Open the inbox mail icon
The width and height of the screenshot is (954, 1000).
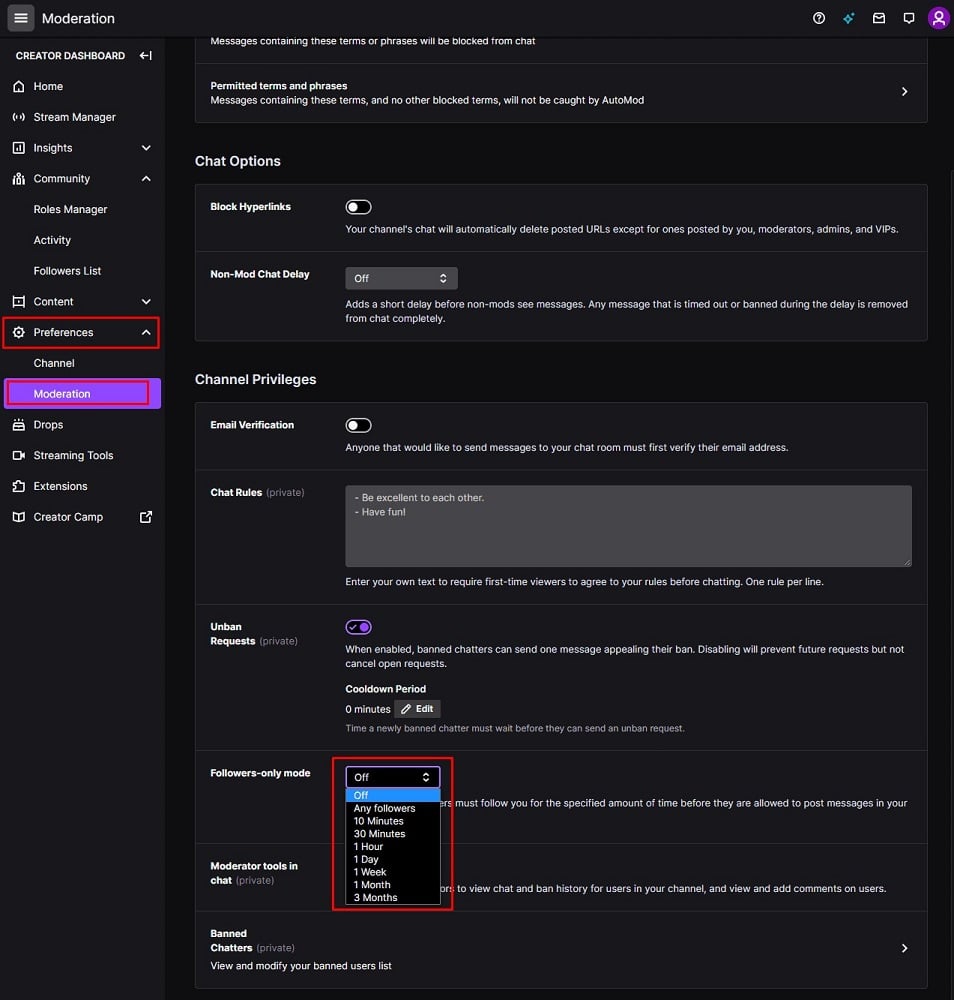(x=879, y=18)
